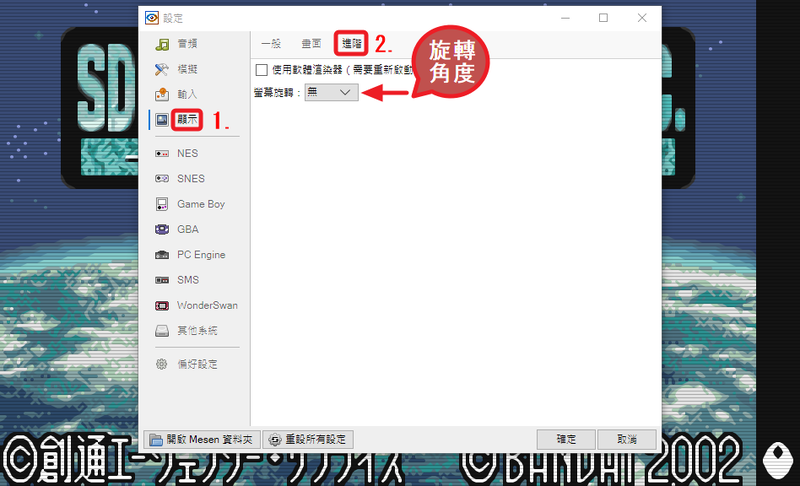Open the NES settings page
This screenshot has width=800, height=486.
click(188, 154)
